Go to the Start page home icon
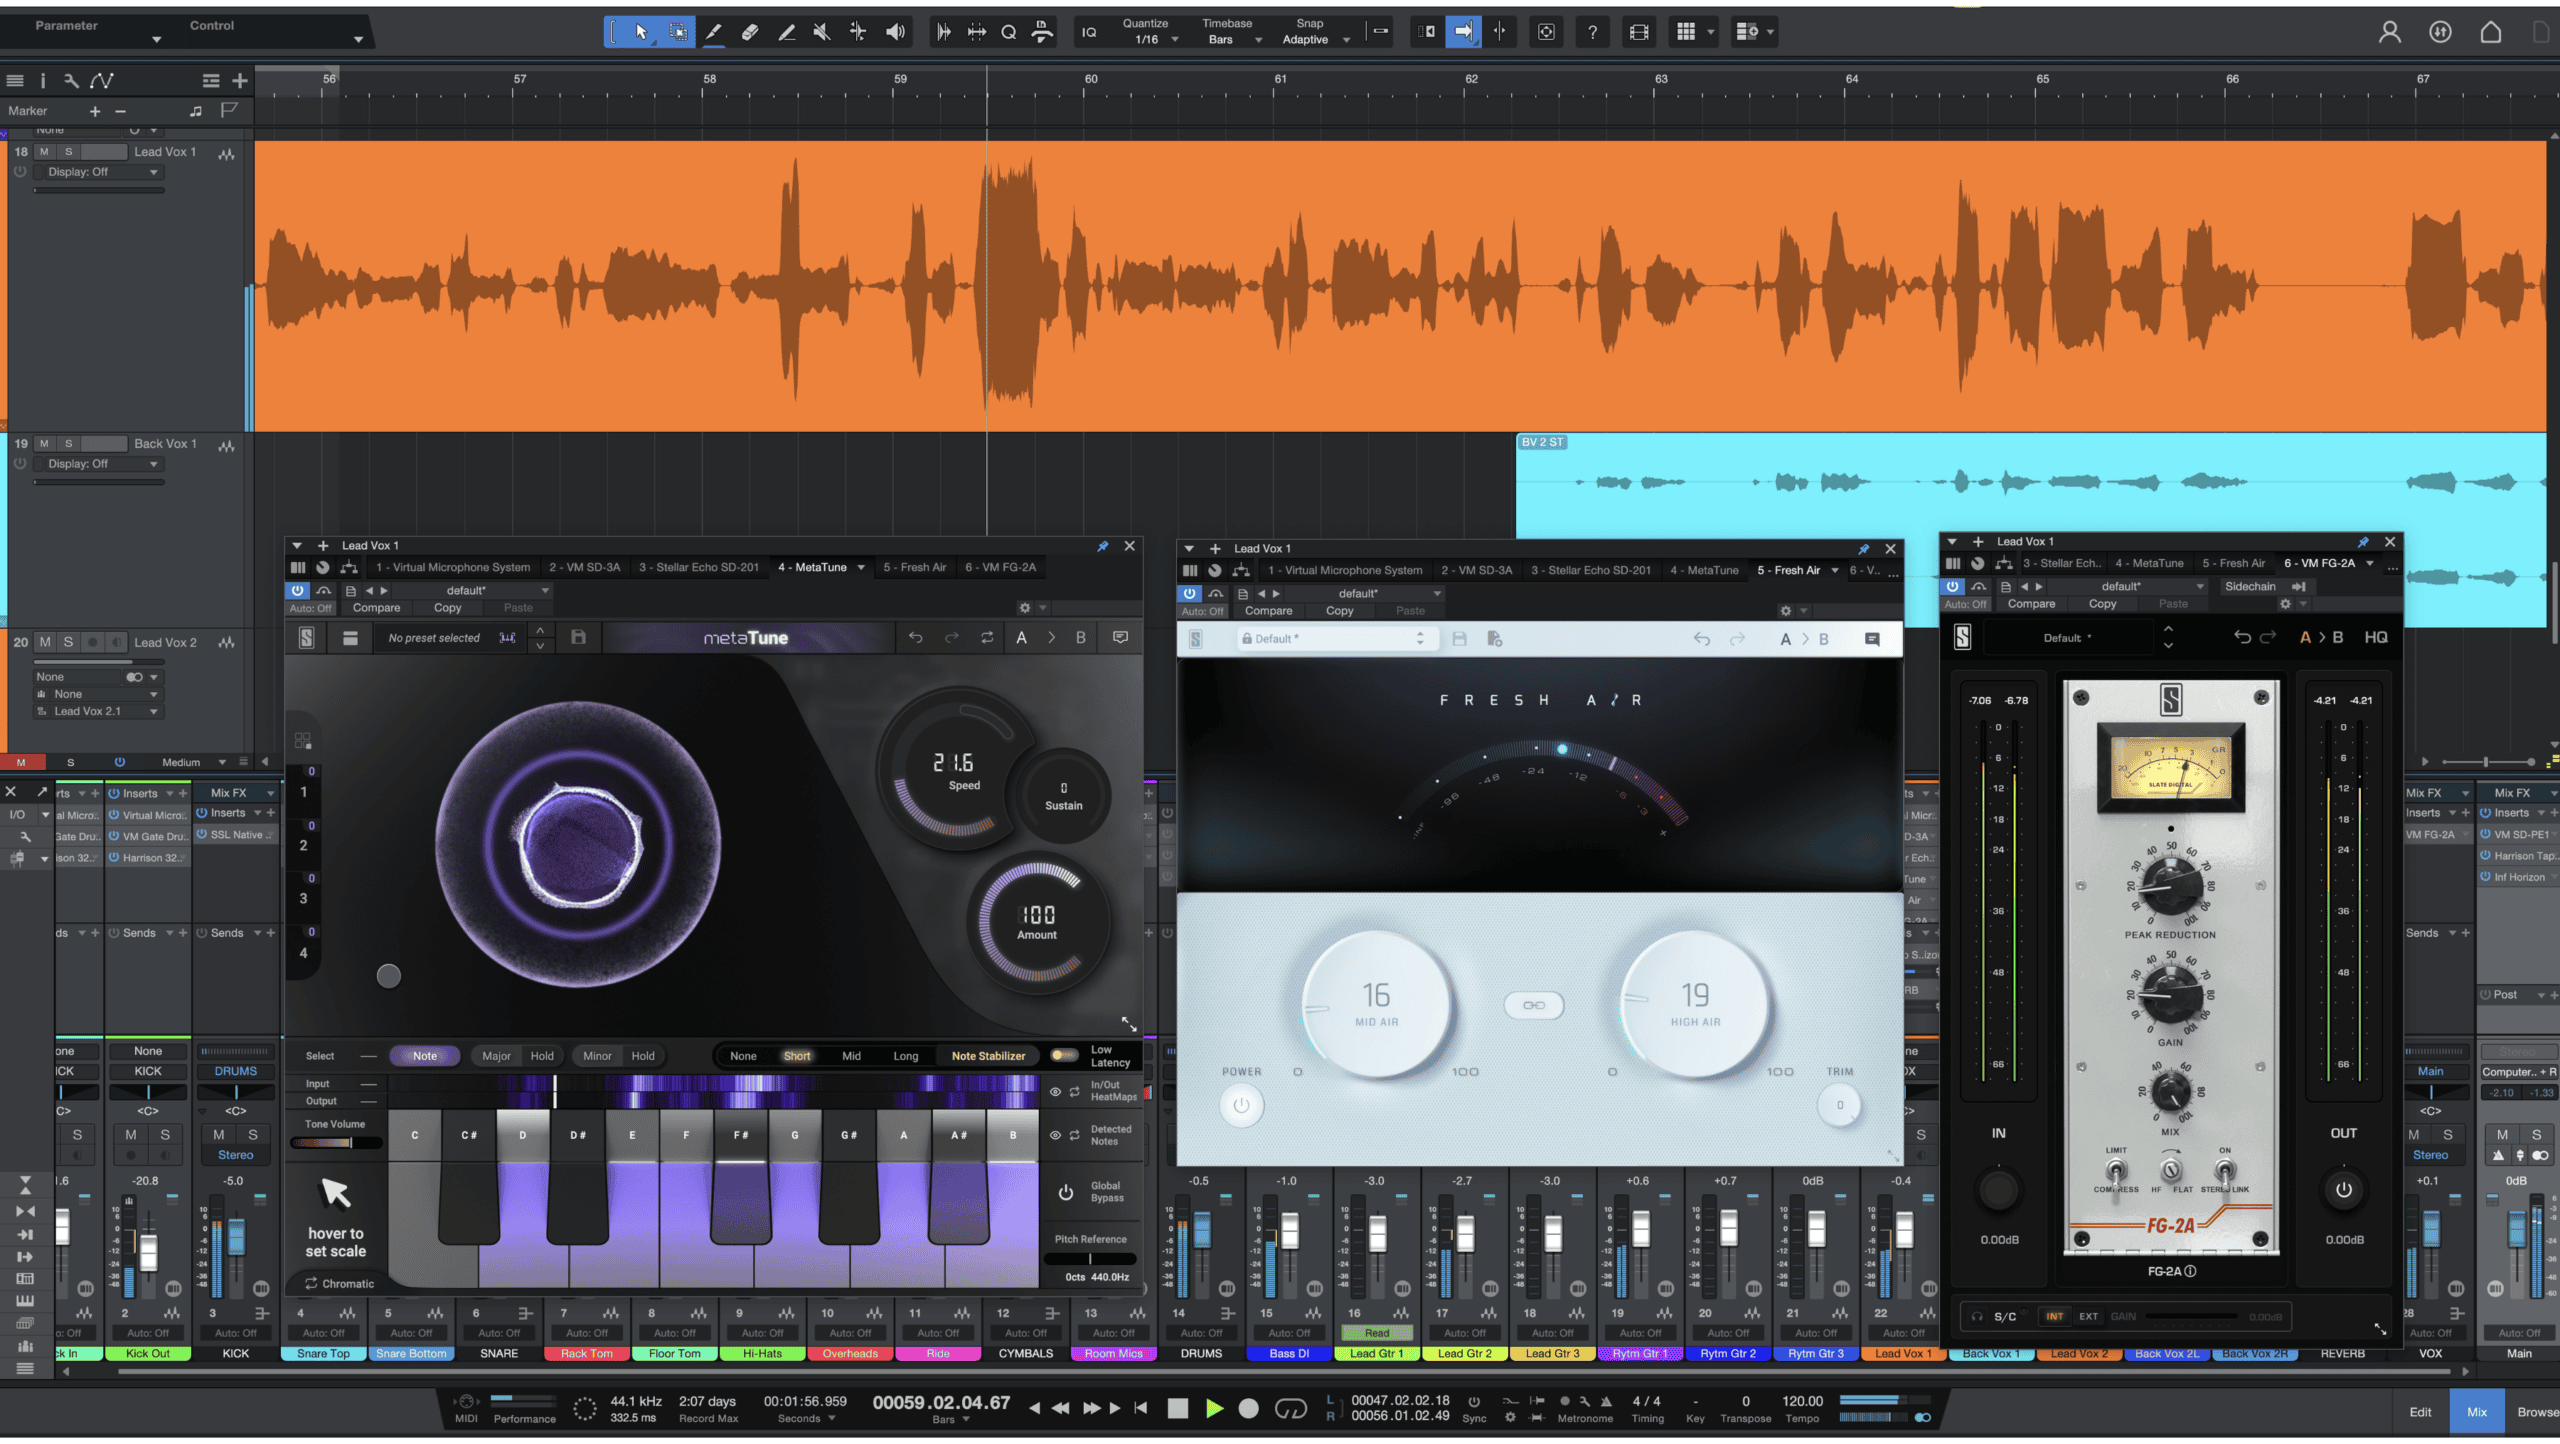 click(2490, 32)
